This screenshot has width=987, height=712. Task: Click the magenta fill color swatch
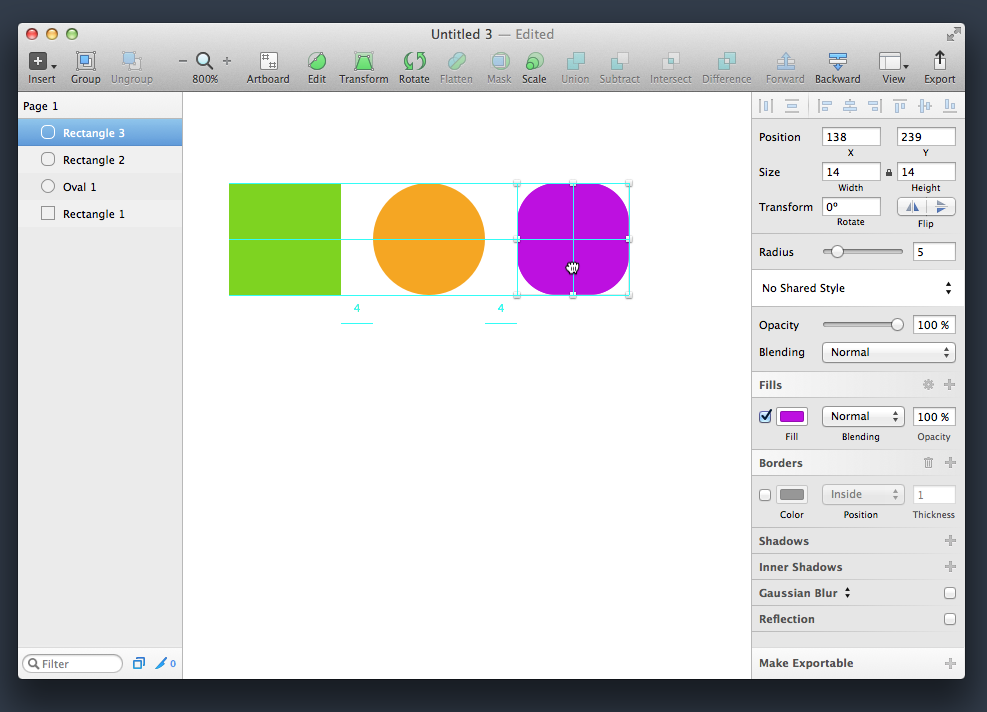point(791,416)
